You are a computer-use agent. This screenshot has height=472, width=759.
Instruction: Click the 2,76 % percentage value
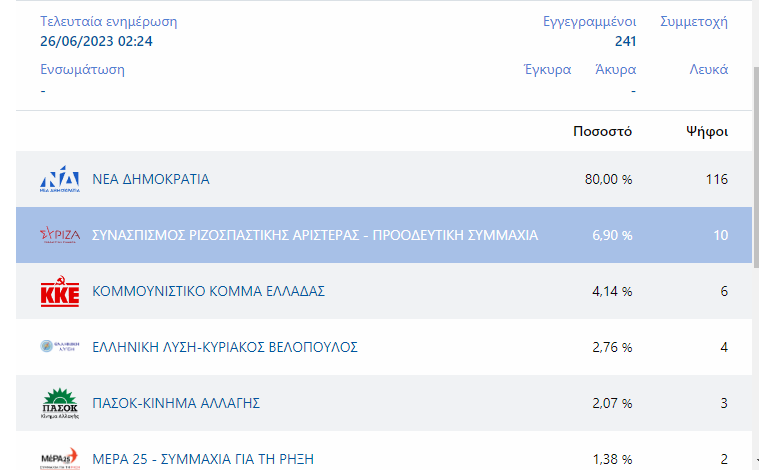point(612,348)
